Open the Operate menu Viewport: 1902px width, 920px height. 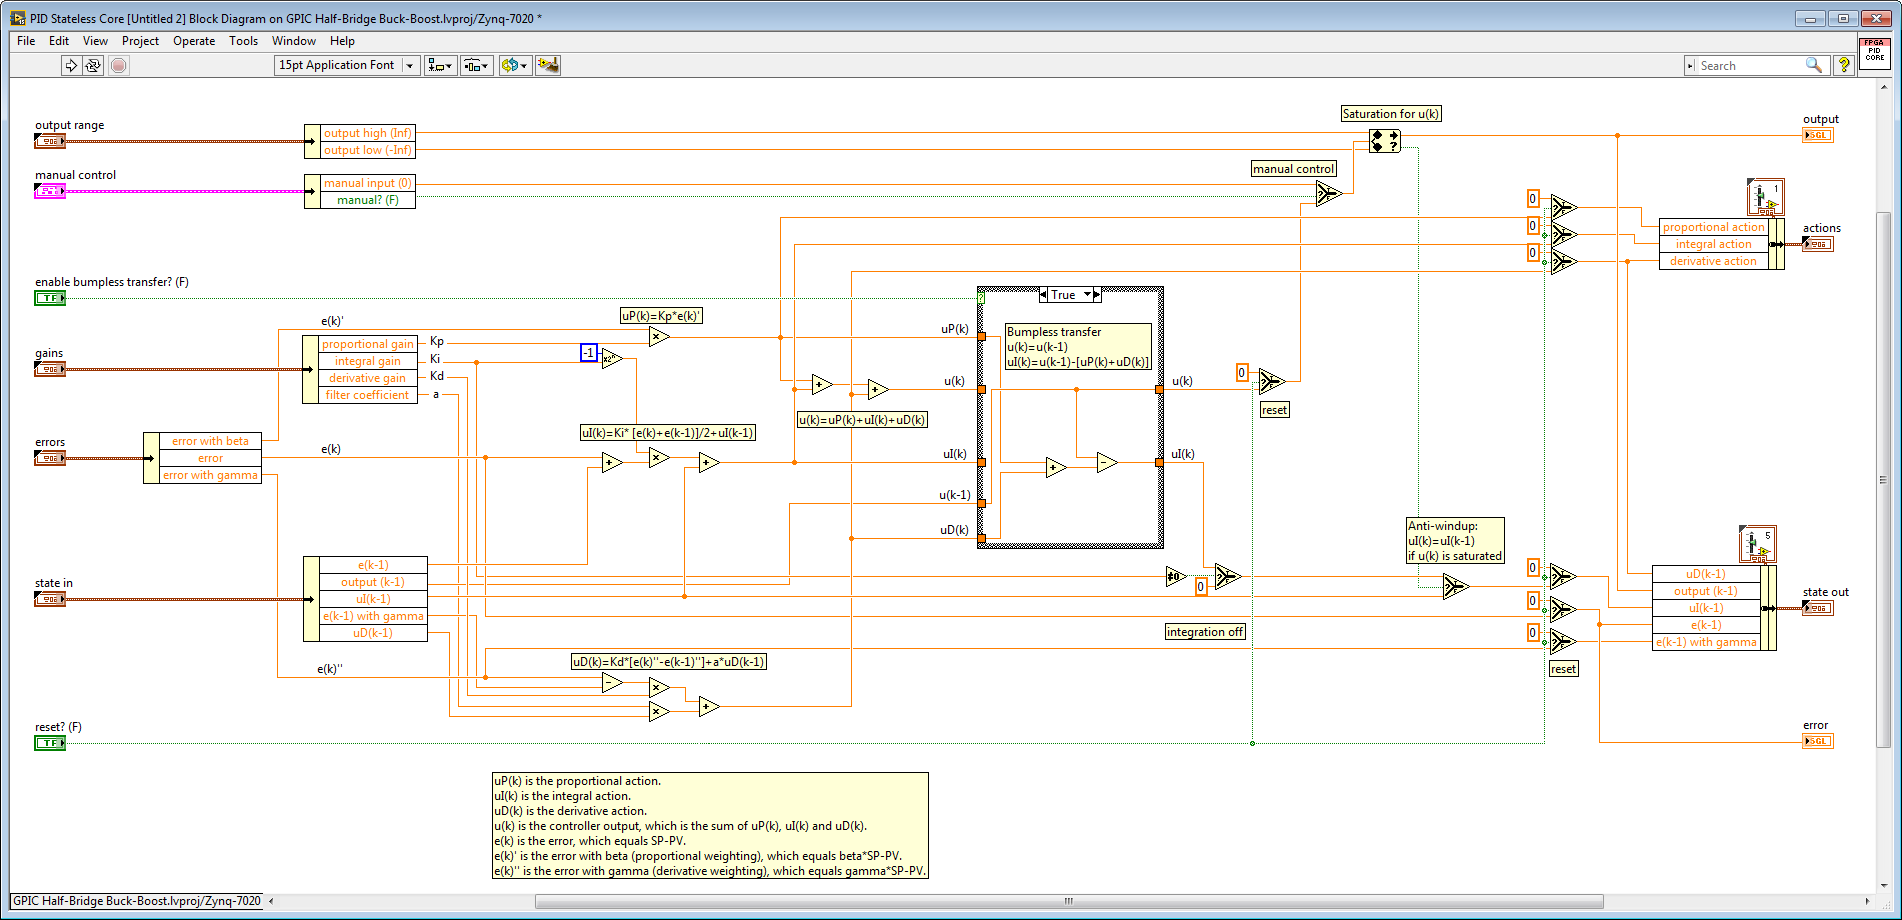[x=194, y=41]
